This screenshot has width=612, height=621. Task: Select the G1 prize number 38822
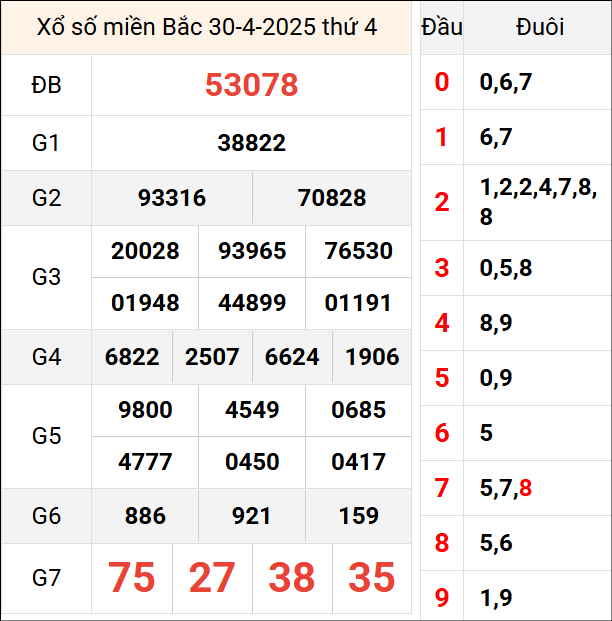251,143
